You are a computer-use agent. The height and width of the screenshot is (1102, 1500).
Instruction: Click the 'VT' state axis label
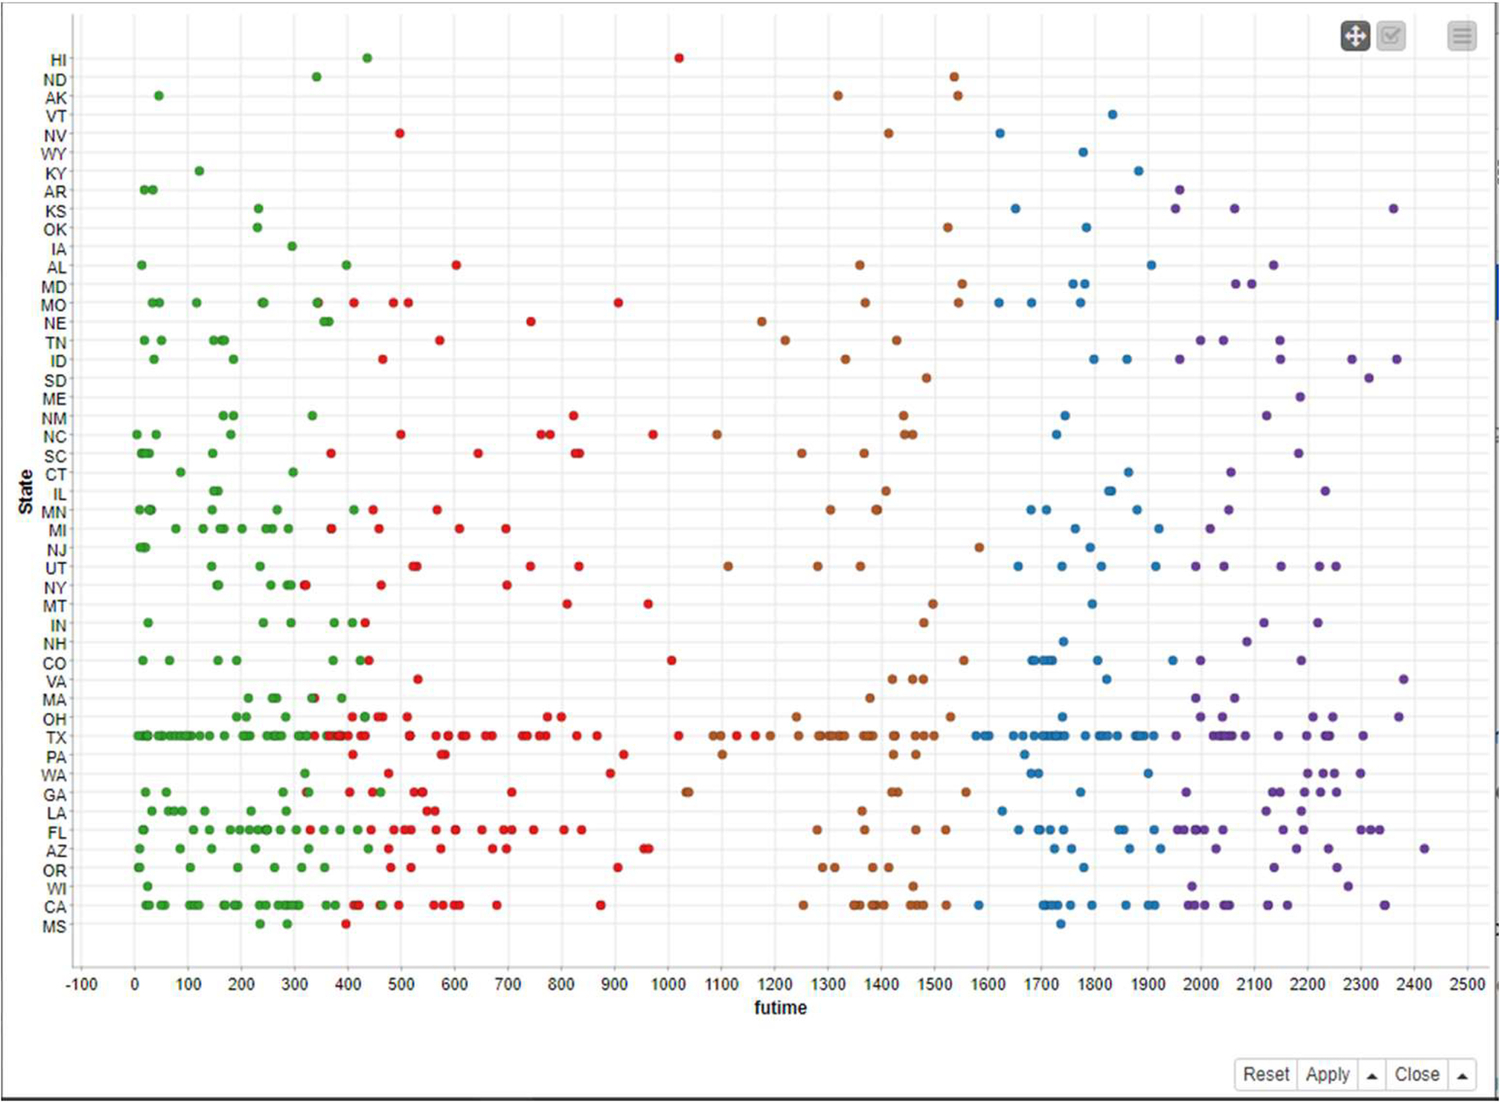56,117
